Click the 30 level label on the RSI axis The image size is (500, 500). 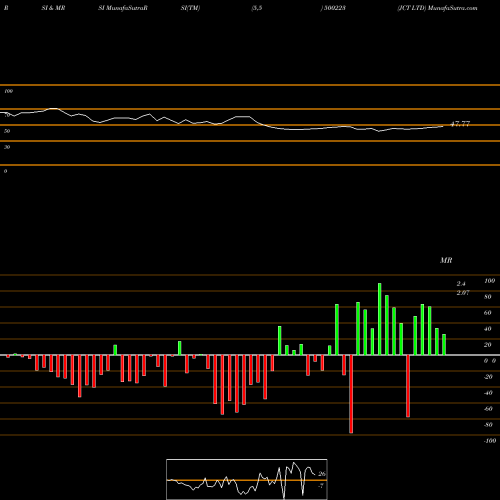point(7,147)
